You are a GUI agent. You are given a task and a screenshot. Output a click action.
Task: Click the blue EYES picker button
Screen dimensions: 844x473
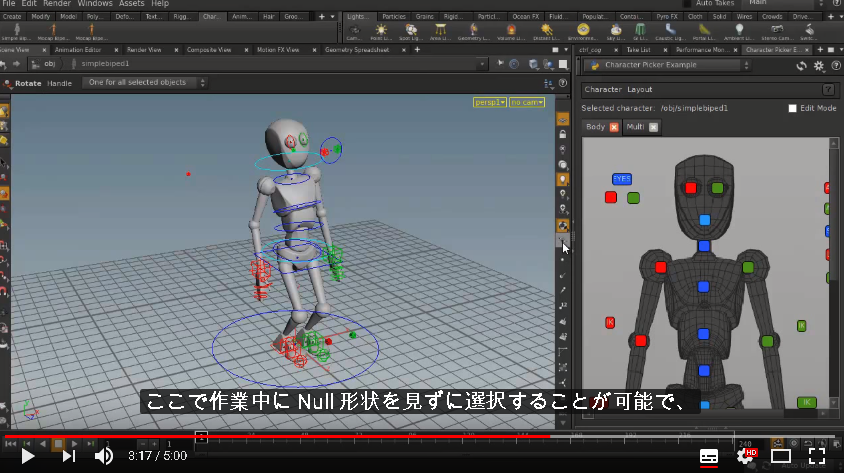click(x=622, y=179)
